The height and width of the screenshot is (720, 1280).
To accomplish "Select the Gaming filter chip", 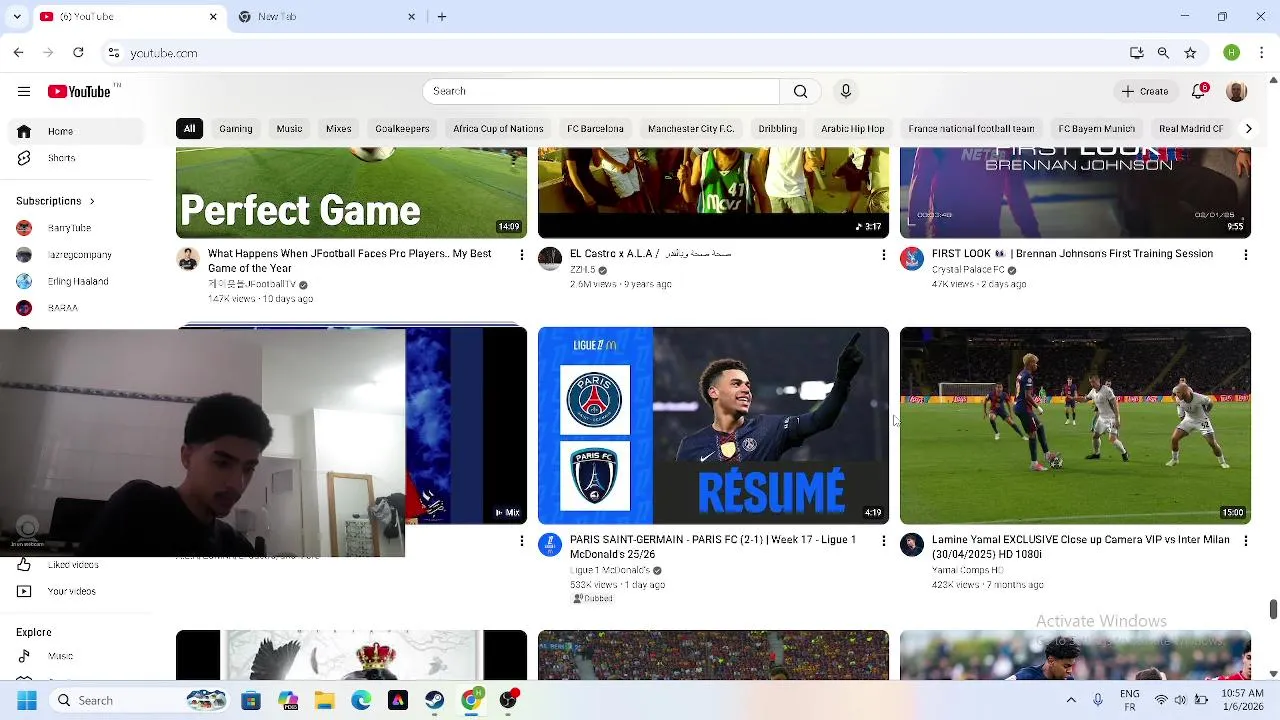I will pos(236,128).
